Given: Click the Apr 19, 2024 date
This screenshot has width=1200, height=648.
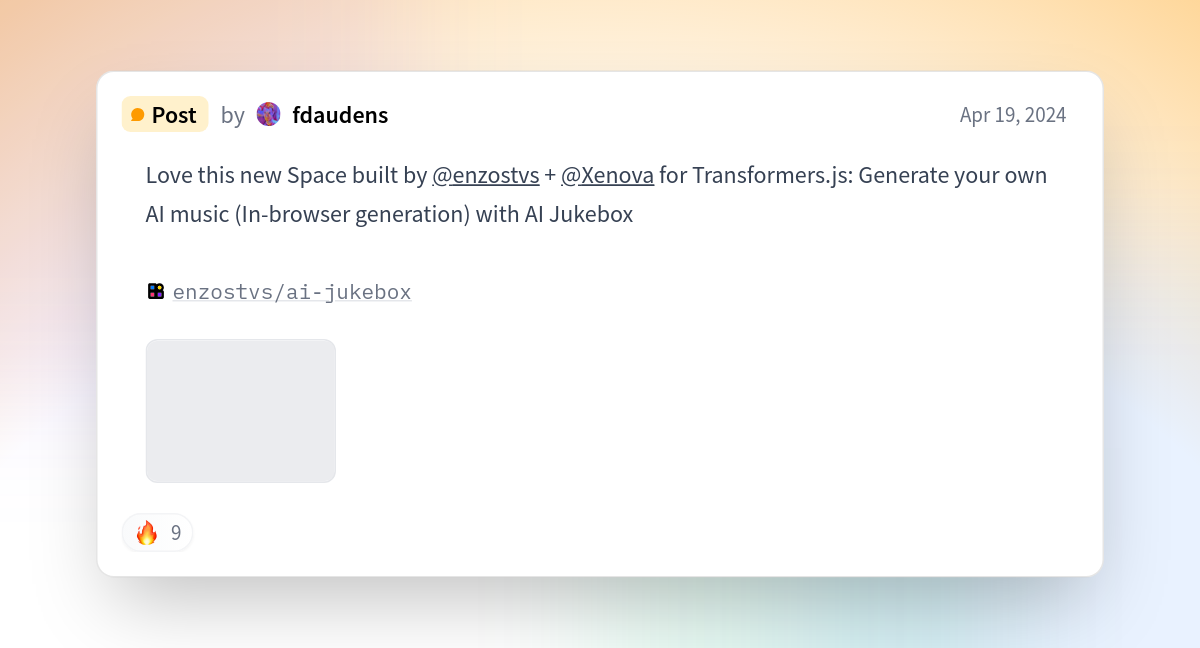Looking at the screenshot, I should 1012,115.
